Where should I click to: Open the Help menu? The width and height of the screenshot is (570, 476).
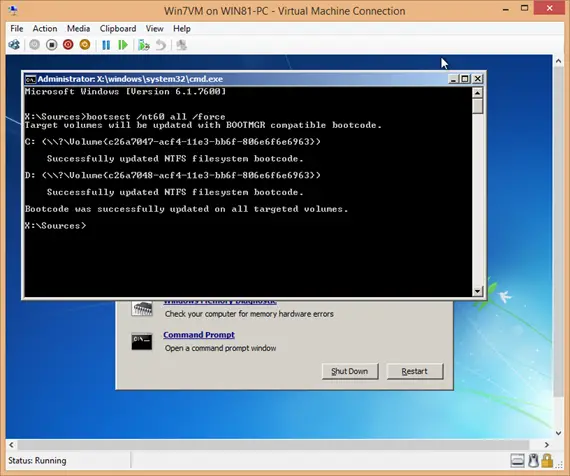181,28
